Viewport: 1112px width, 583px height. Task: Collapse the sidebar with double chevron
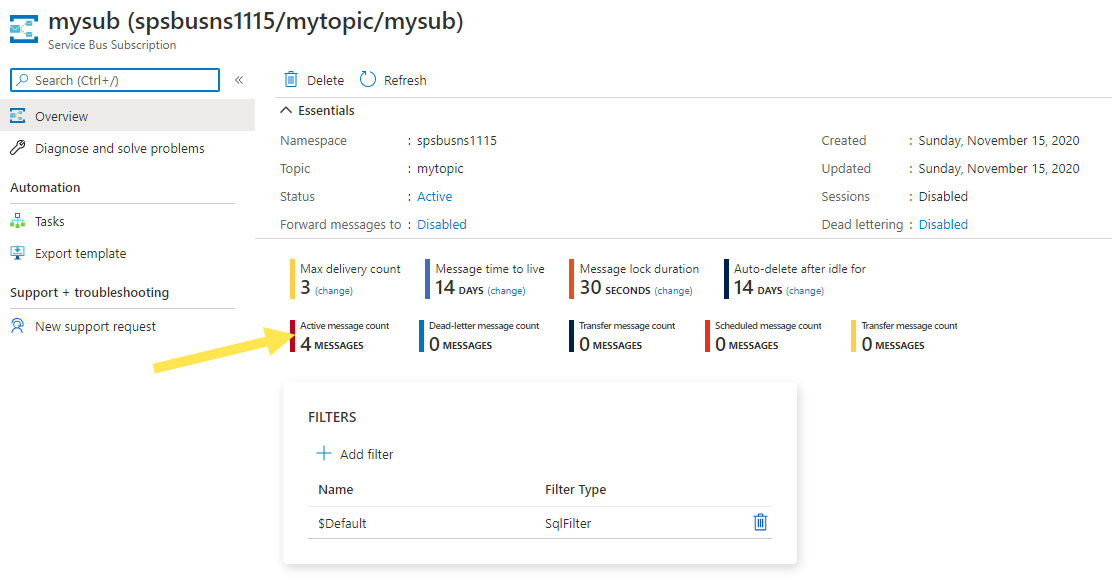239,80
